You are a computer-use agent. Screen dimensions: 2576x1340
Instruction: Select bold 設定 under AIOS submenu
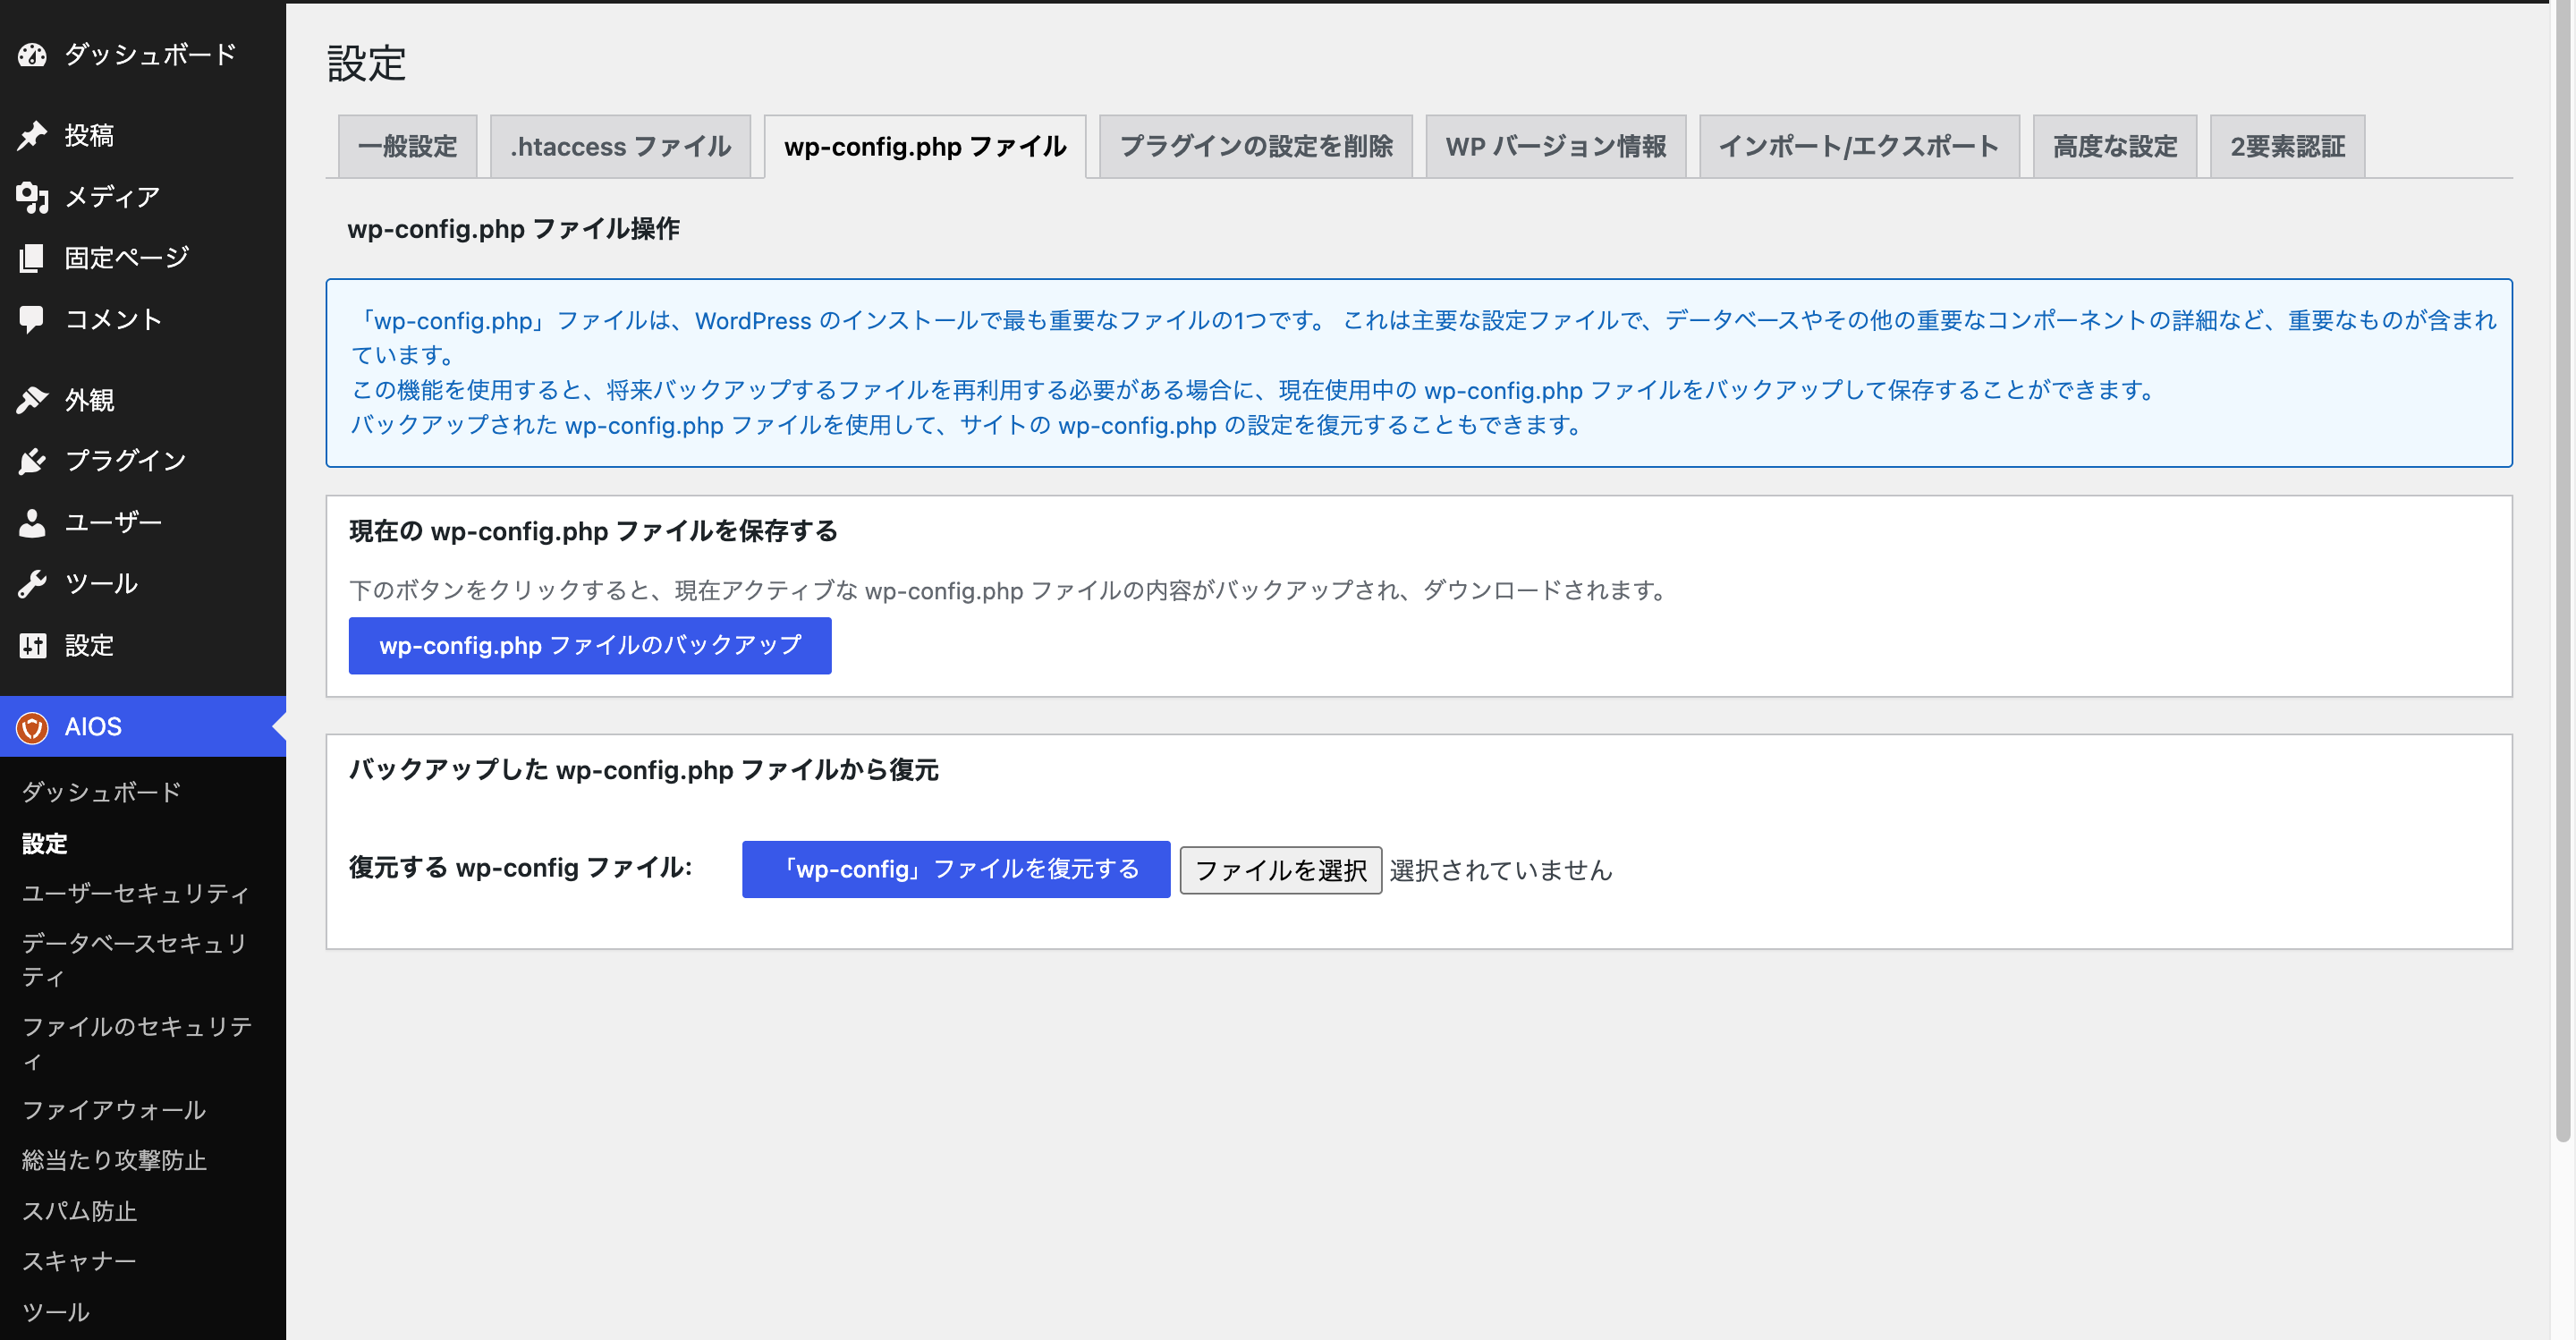click(x=45, y=843)
